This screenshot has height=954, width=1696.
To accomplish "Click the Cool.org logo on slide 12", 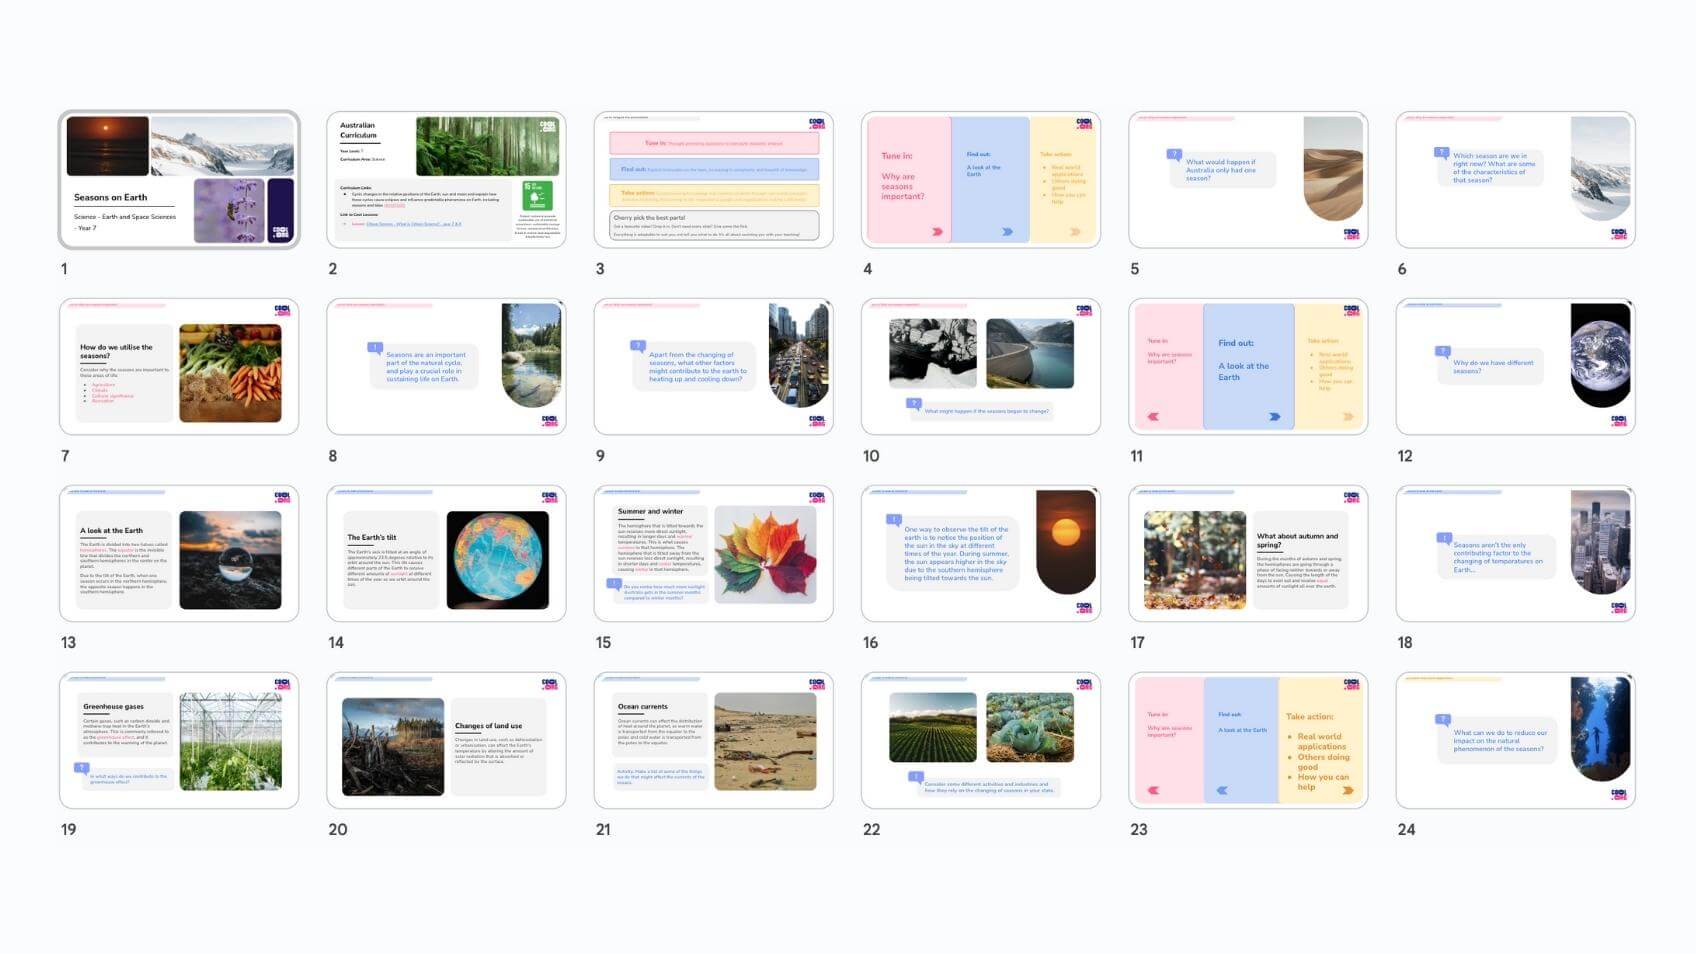I will (1618, 421).
